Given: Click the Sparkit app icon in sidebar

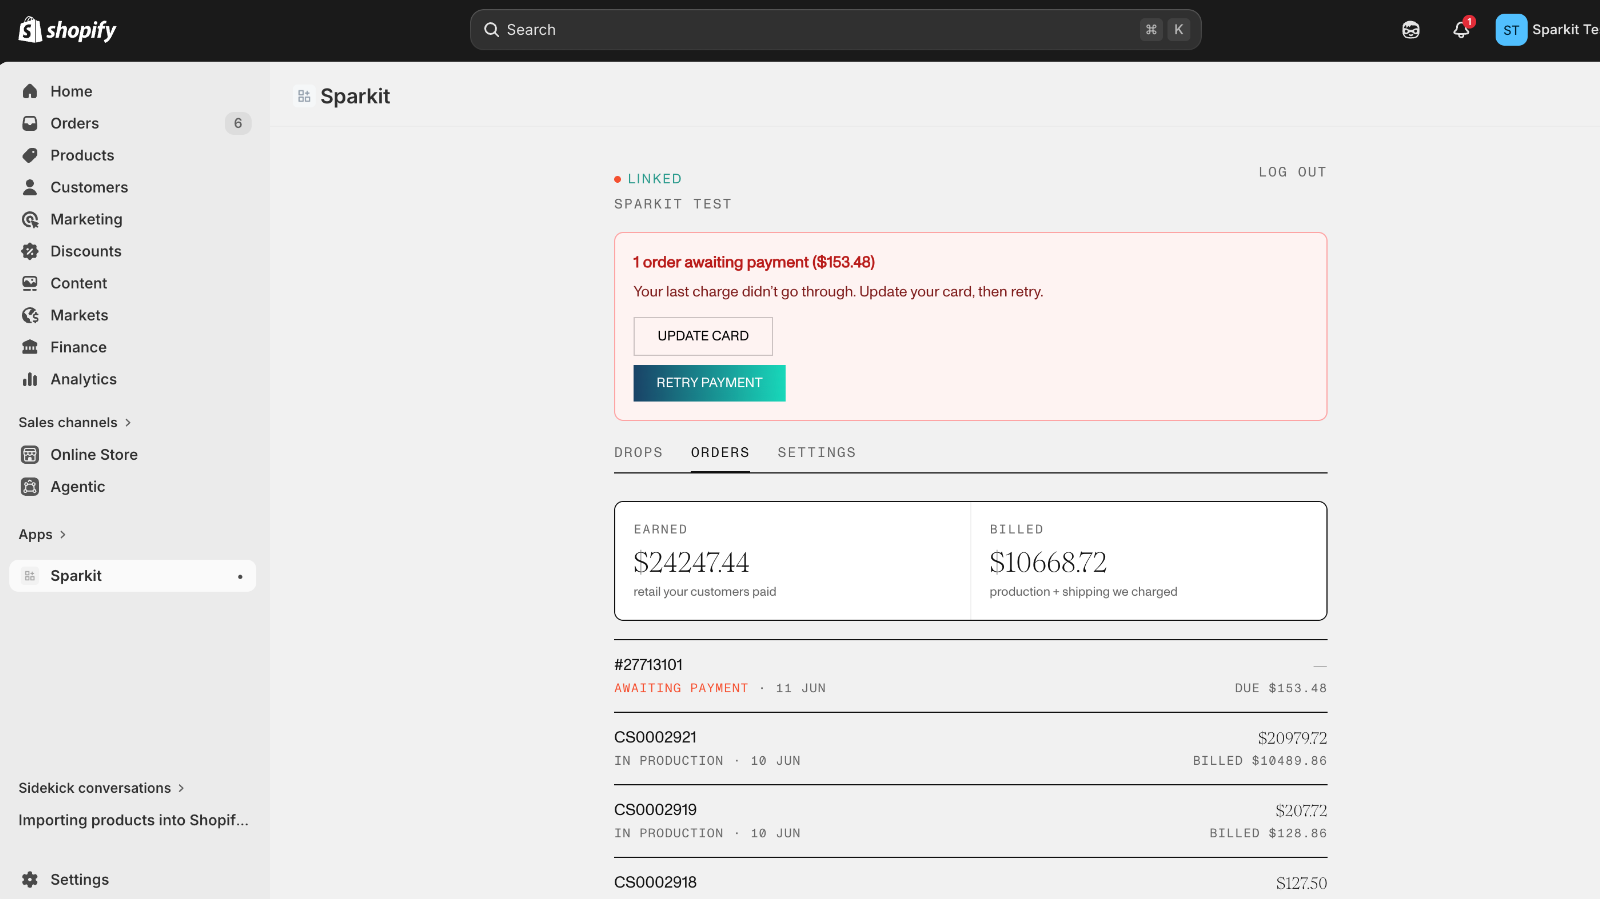Looking at the screenshot, I should click(x=30, y=576).
